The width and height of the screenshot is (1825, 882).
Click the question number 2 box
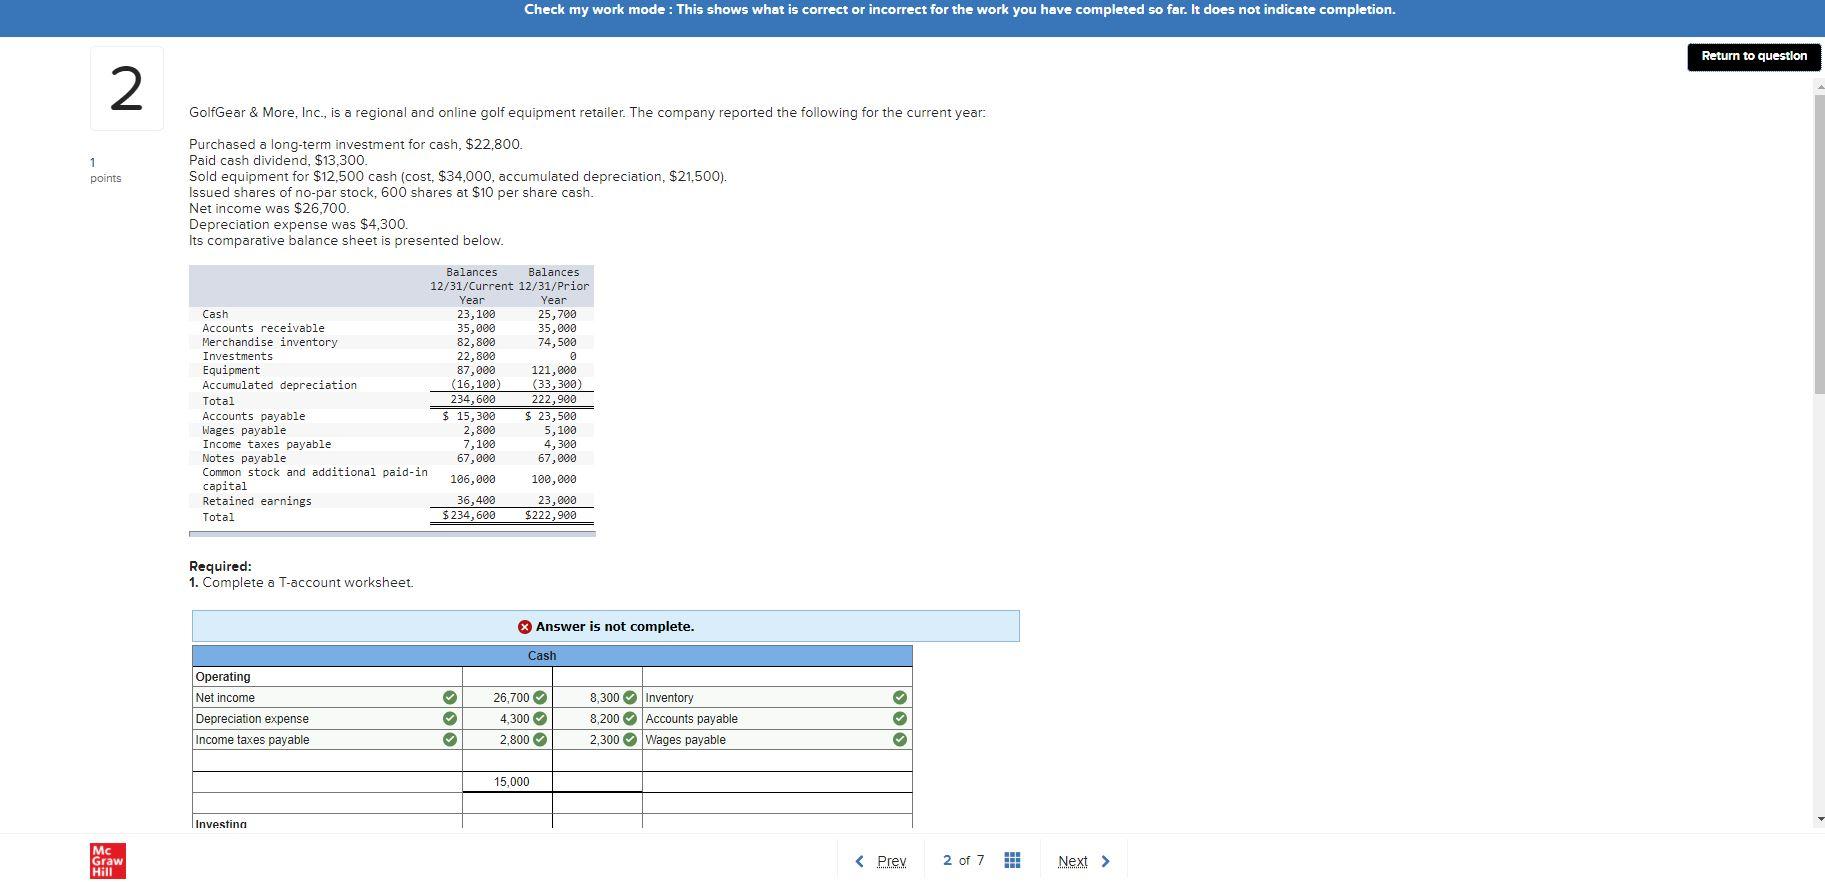pyautogui.click(x=126, y=88)
